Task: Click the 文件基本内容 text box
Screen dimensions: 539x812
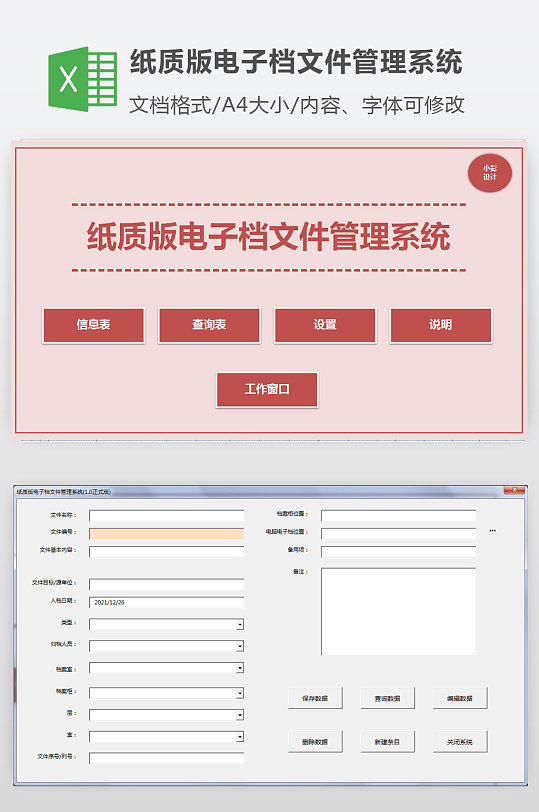Action: (167, 552)
